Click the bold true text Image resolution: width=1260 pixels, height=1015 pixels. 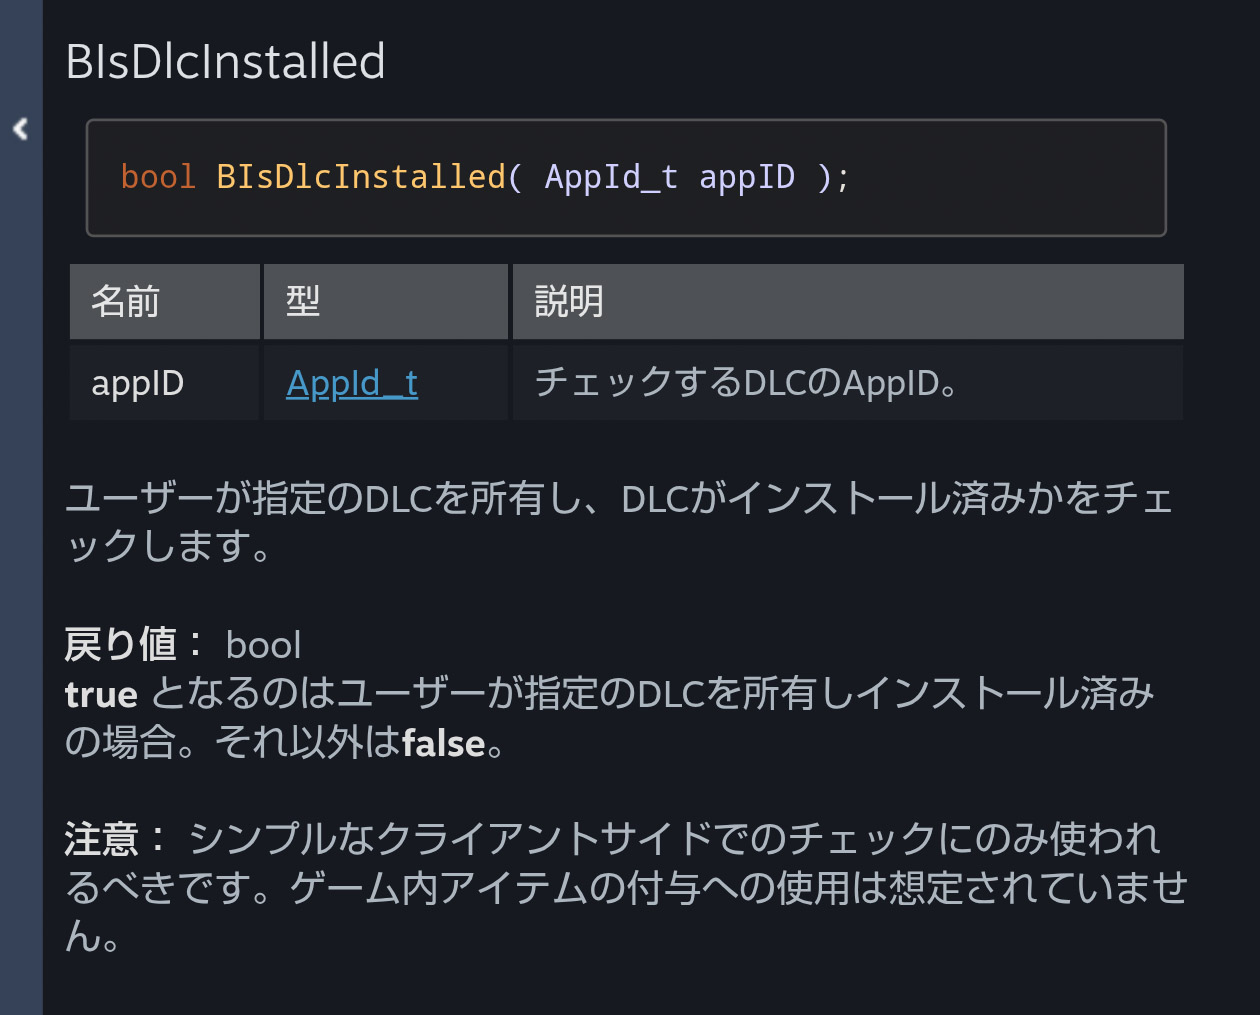point(101,694)
